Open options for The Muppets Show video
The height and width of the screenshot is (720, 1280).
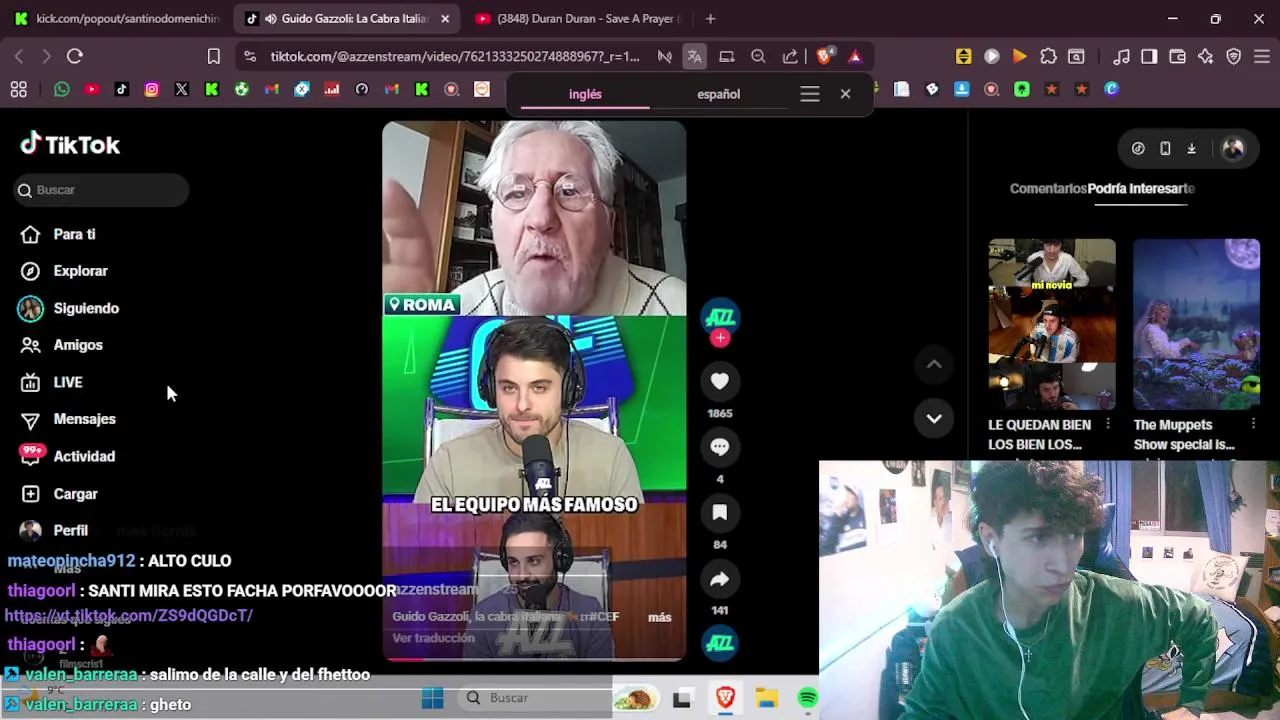click(x=1253, y=424)
